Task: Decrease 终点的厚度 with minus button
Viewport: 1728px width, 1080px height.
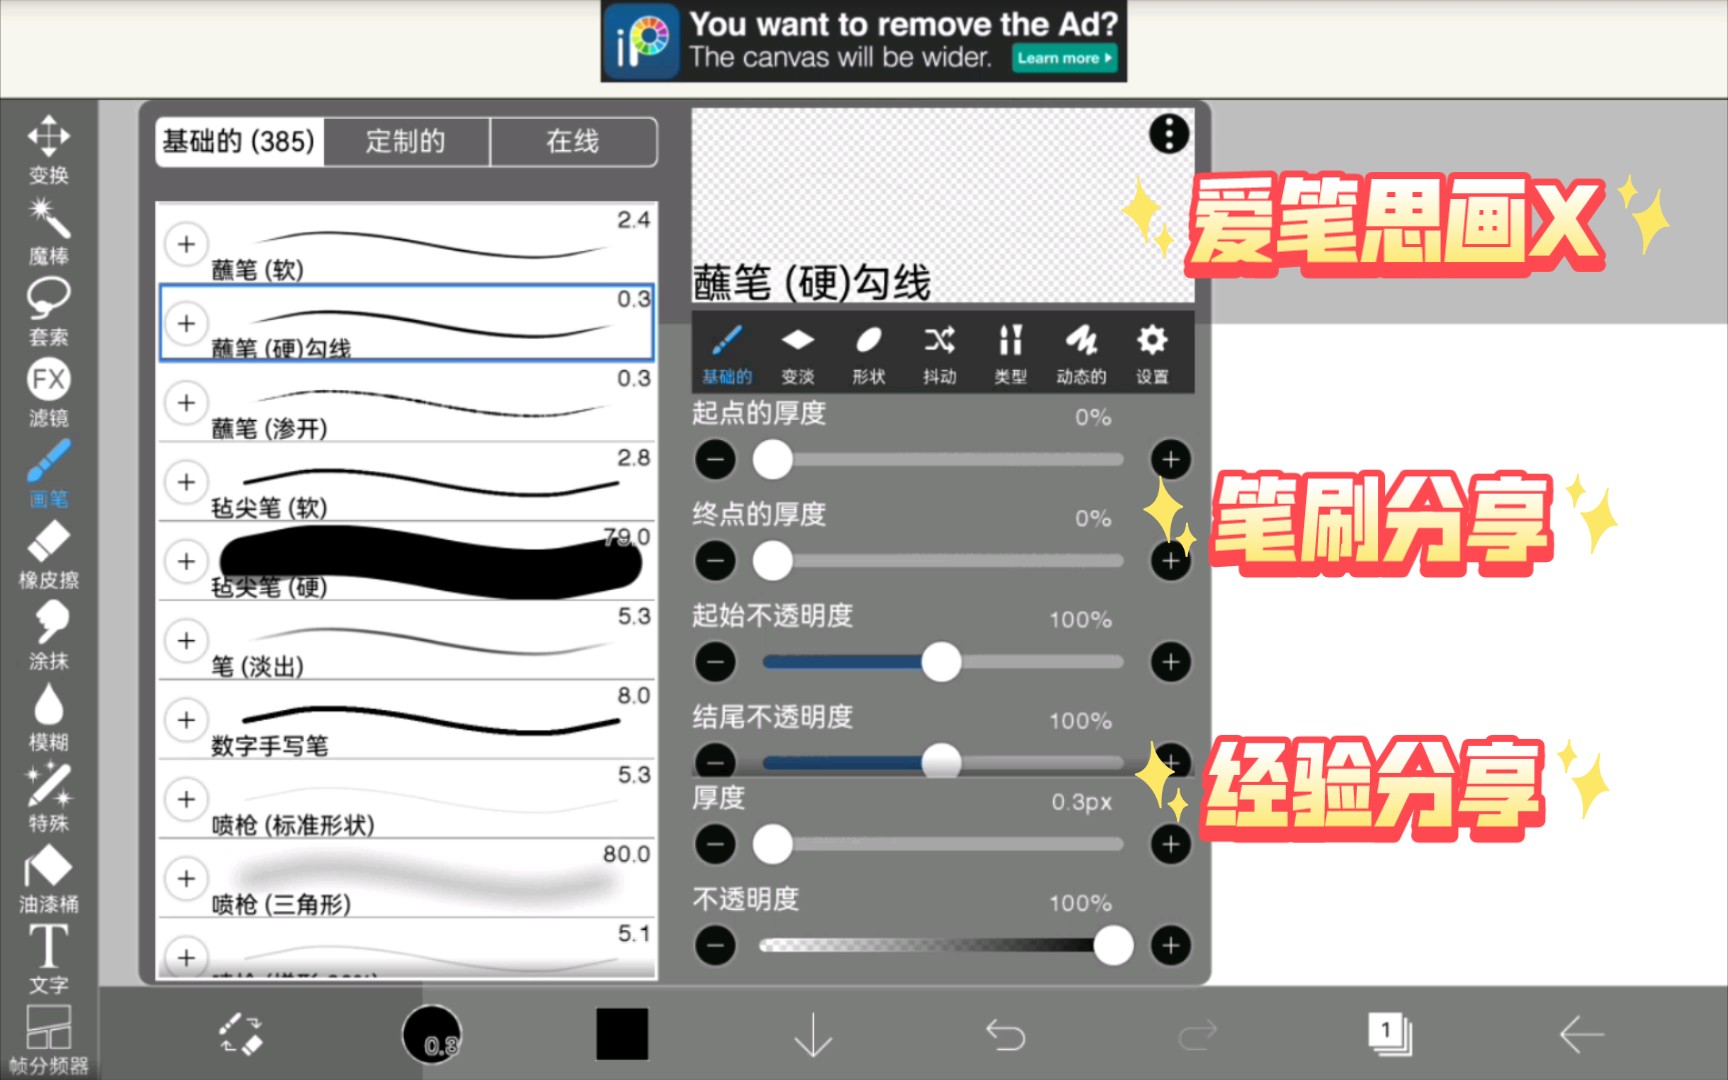Action: (x=715, y=561)
